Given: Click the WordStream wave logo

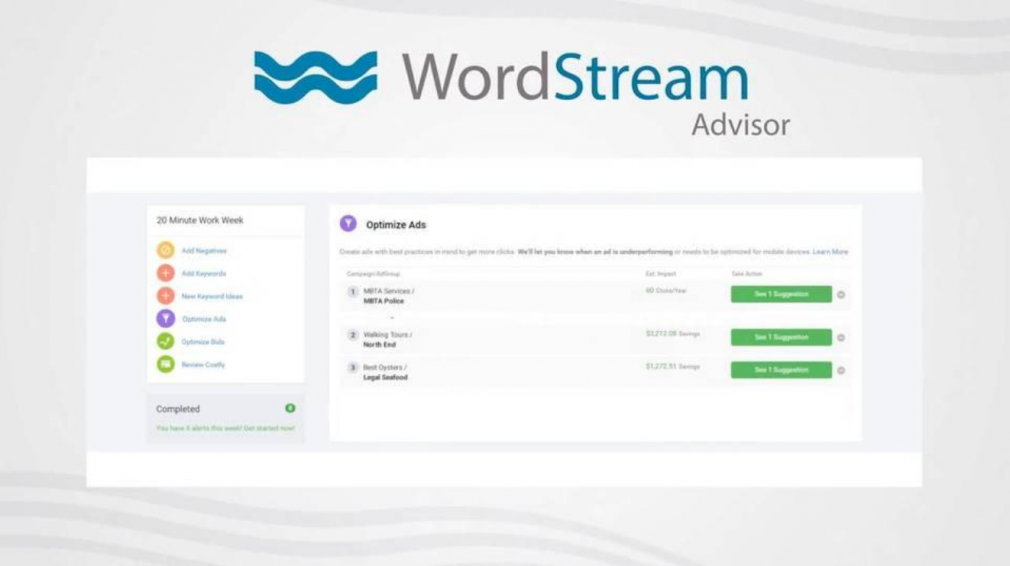Looking at the screenshot, I should (316, 77).
